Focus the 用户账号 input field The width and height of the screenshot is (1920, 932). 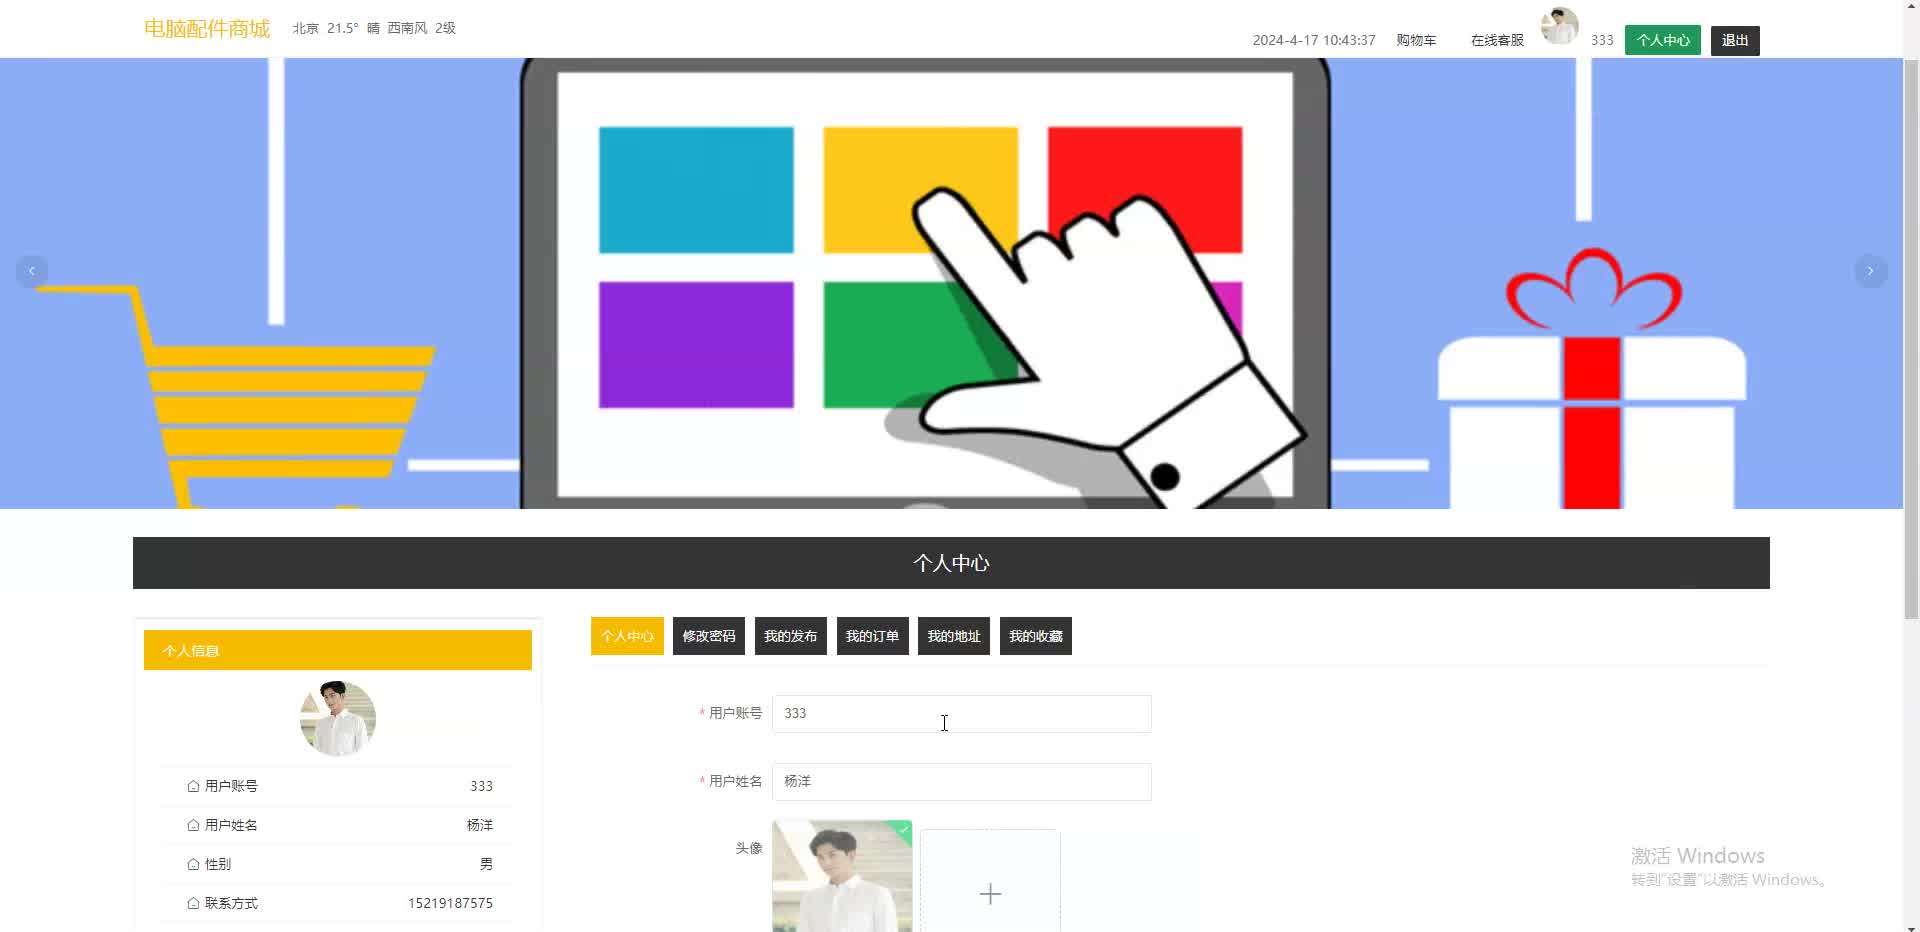961,714
